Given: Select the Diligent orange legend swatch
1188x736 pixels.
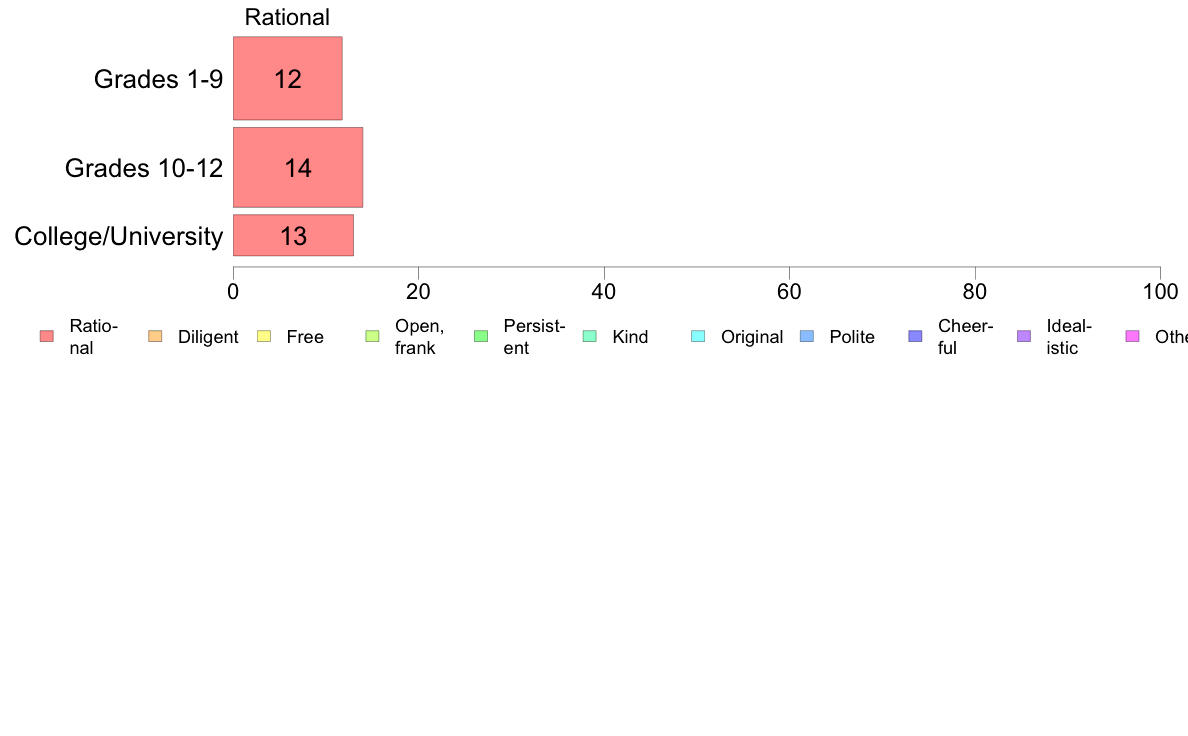Looking at the screenshot, I should [x=155, y=337].
